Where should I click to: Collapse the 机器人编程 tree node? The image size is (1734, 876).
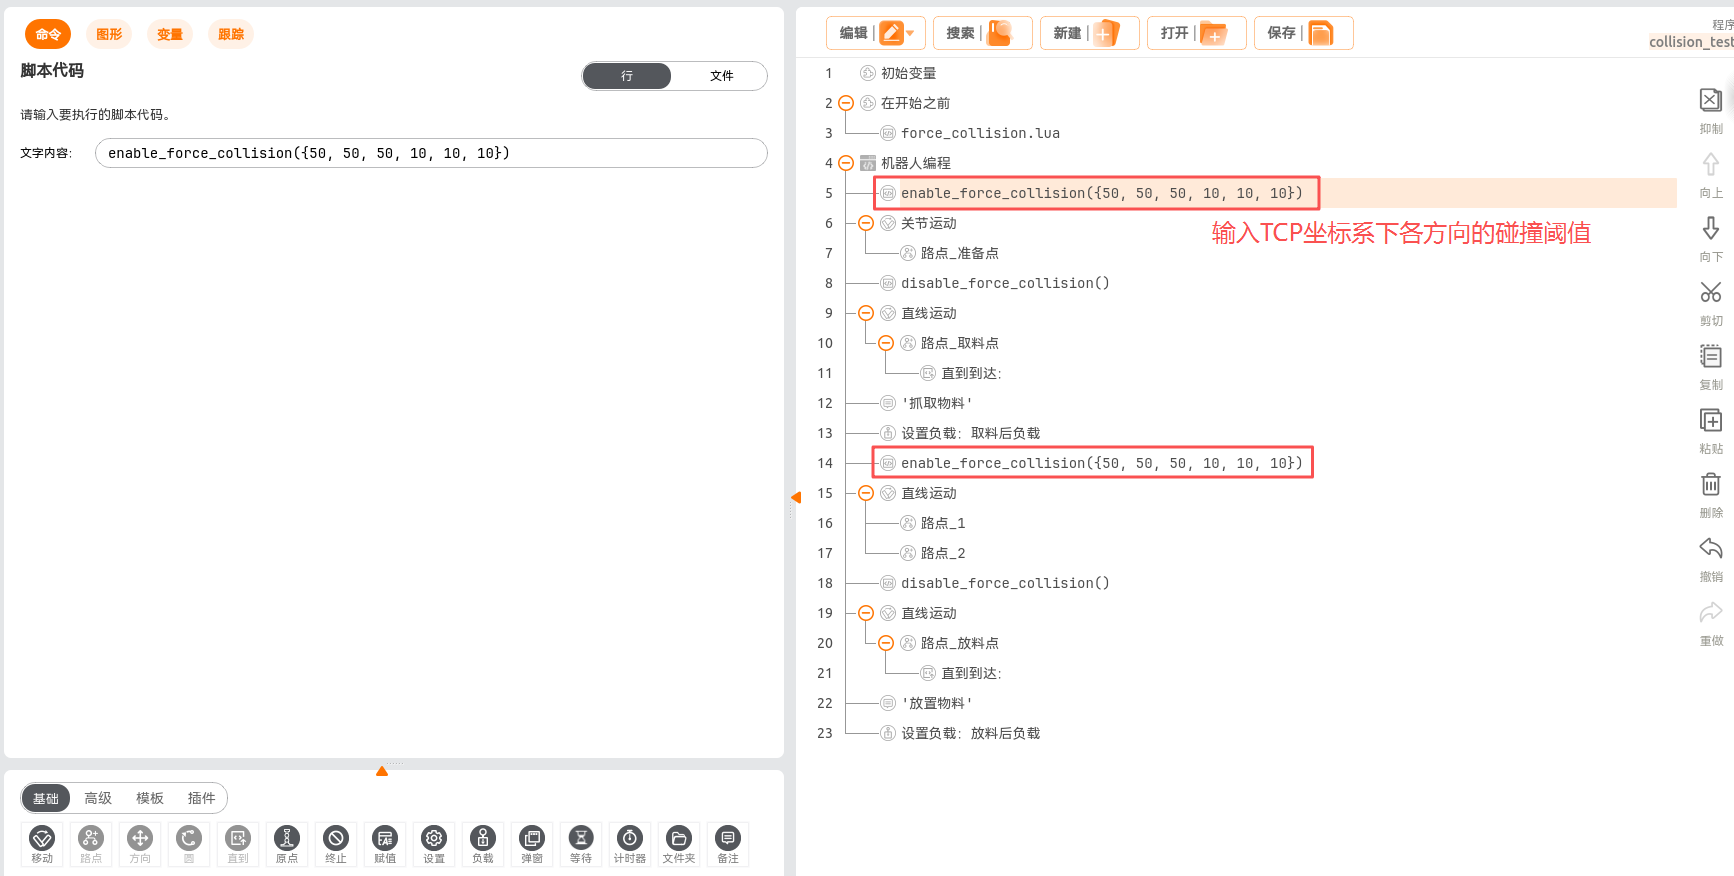[x=846, y=163]
